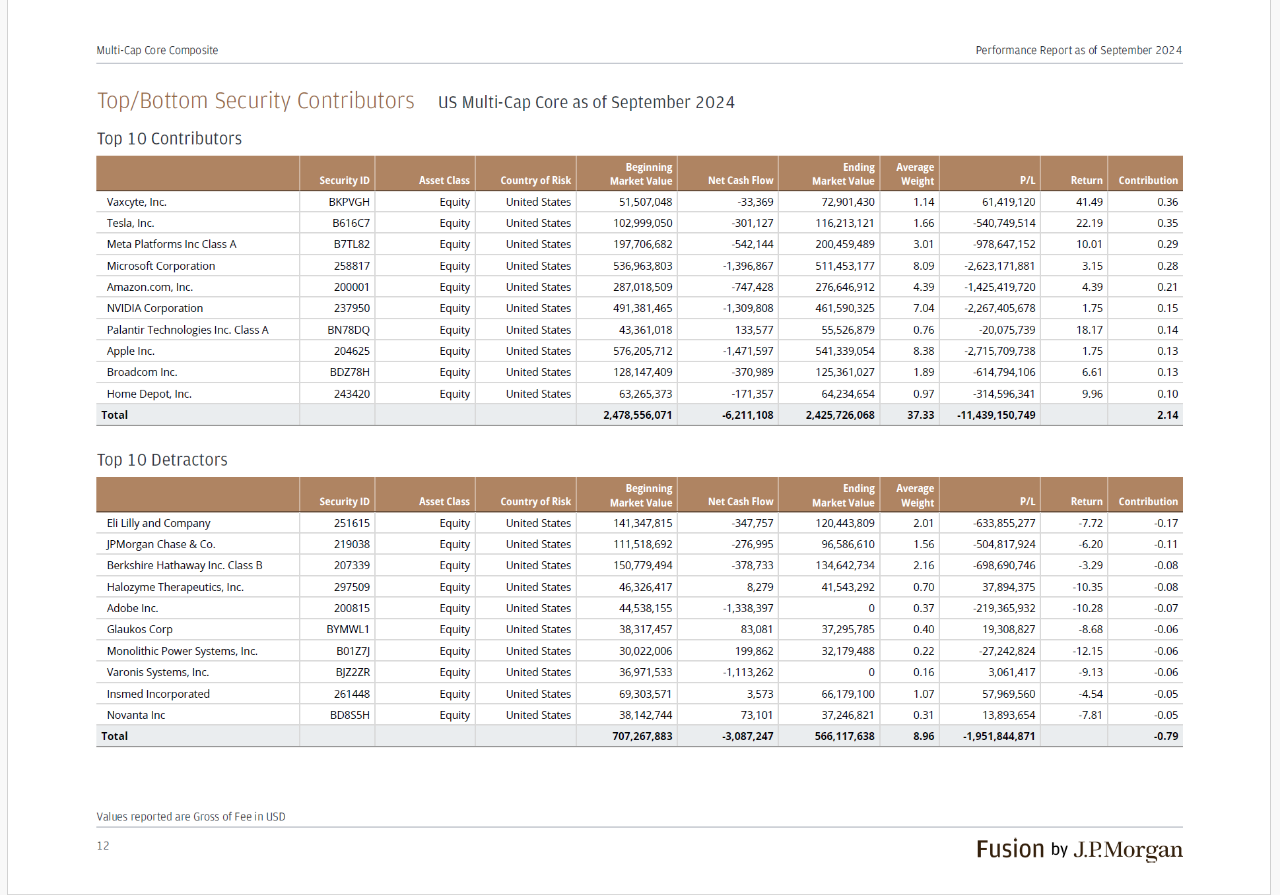Select "NVIDIA Corporation" in the contributors table

pos(155,308)
